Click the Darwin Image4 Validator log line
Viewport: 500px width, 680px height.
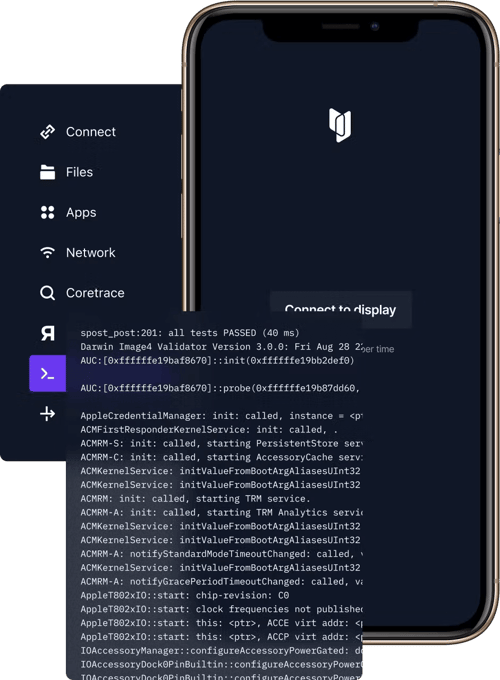click(221, 347)
